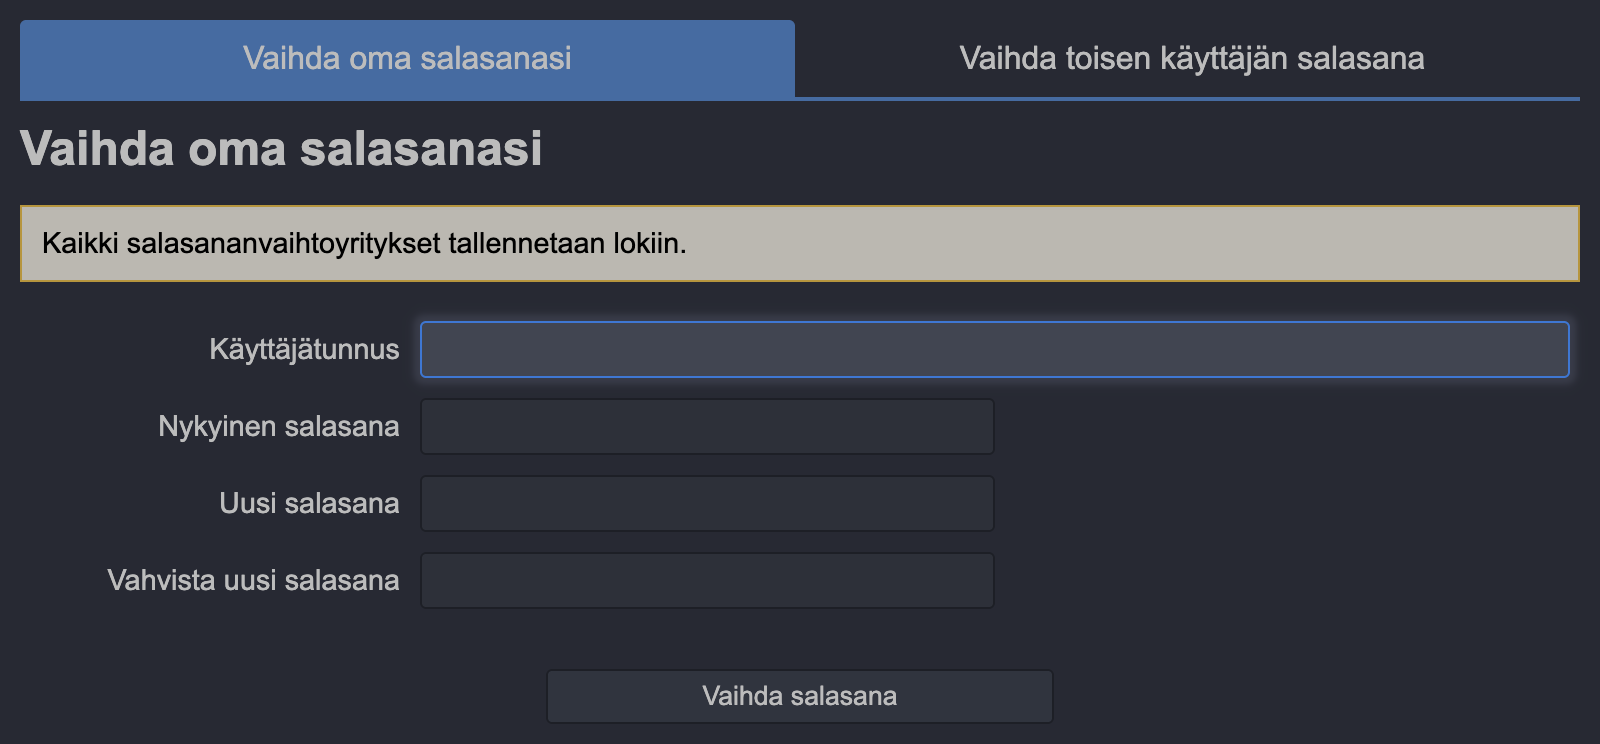Click the Vahvista uusi salasana field
This screenshot has height=744, width=1600.
click(x=707, y=580)
